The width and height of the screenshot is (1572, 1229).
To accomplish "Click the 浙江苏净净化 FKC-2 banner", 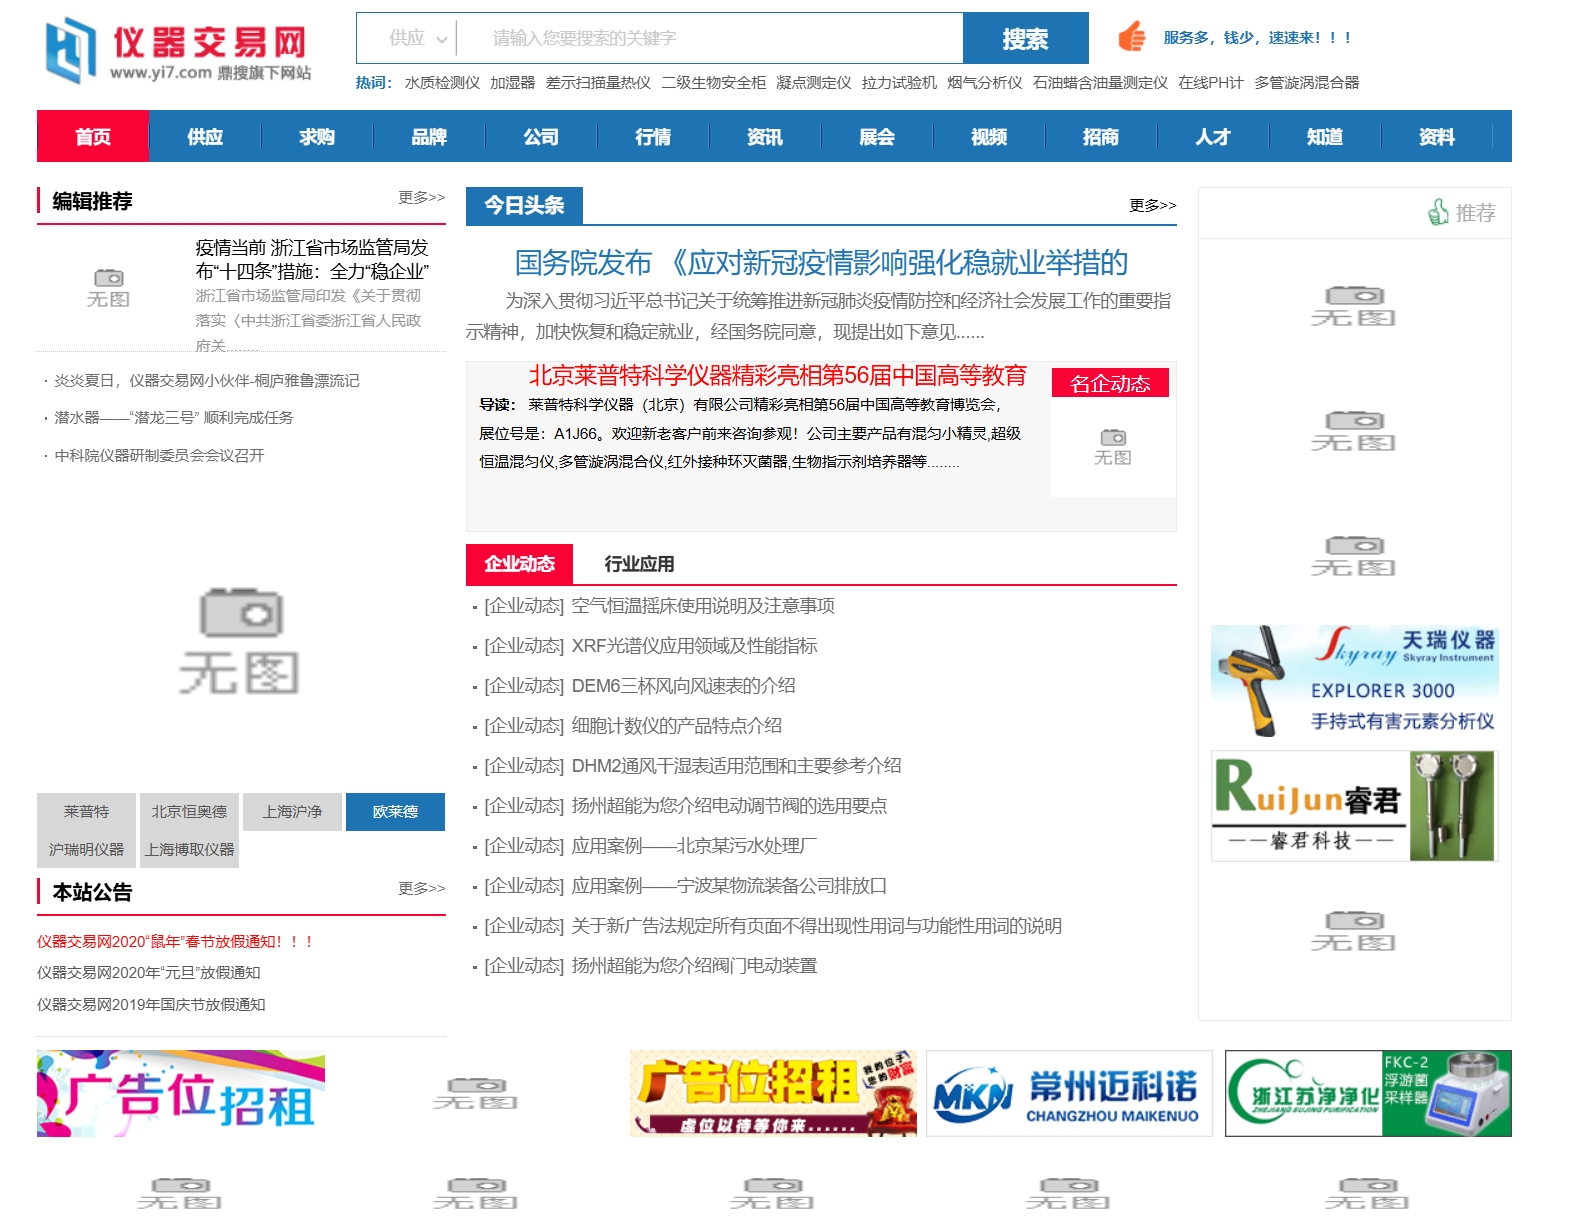I will coord(1368,1093).
